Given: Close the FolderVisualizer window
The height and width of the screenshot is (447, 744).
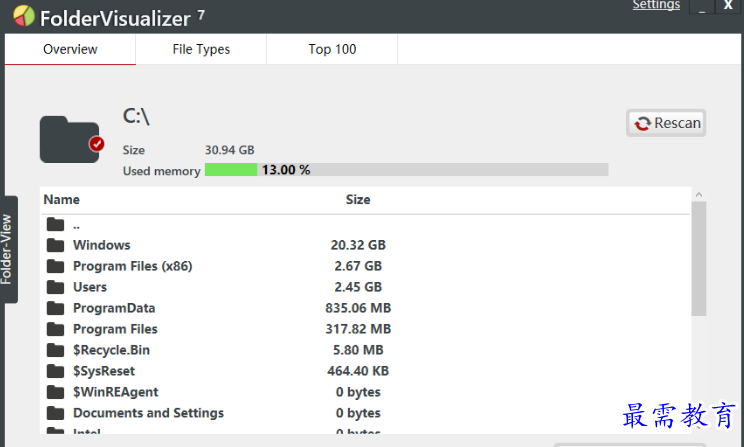Looking at the screenshot, I should [728, 6].
